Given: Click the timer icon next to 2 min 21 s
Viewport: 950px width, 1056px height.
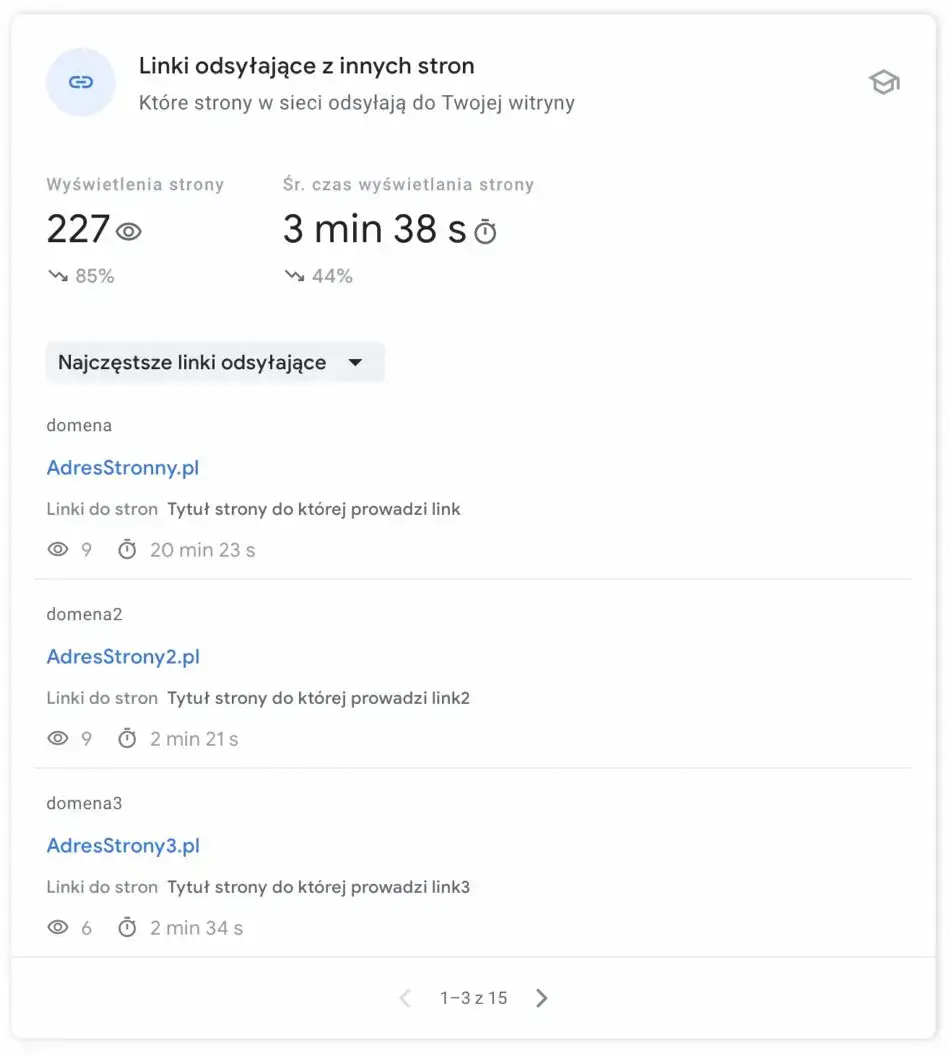Looking at the screenshot, I should (x=127, y=738).
